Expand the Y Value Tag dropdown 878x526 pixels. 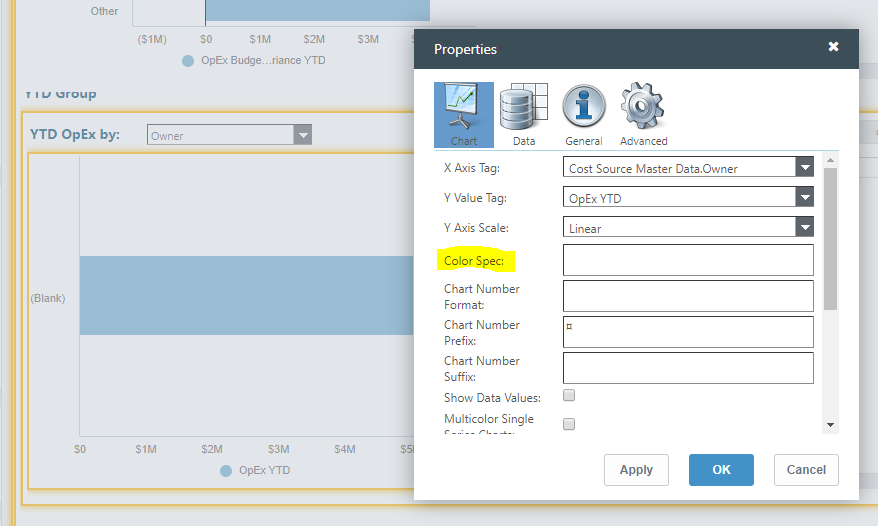pyautogui.click(x=805, y=197)
